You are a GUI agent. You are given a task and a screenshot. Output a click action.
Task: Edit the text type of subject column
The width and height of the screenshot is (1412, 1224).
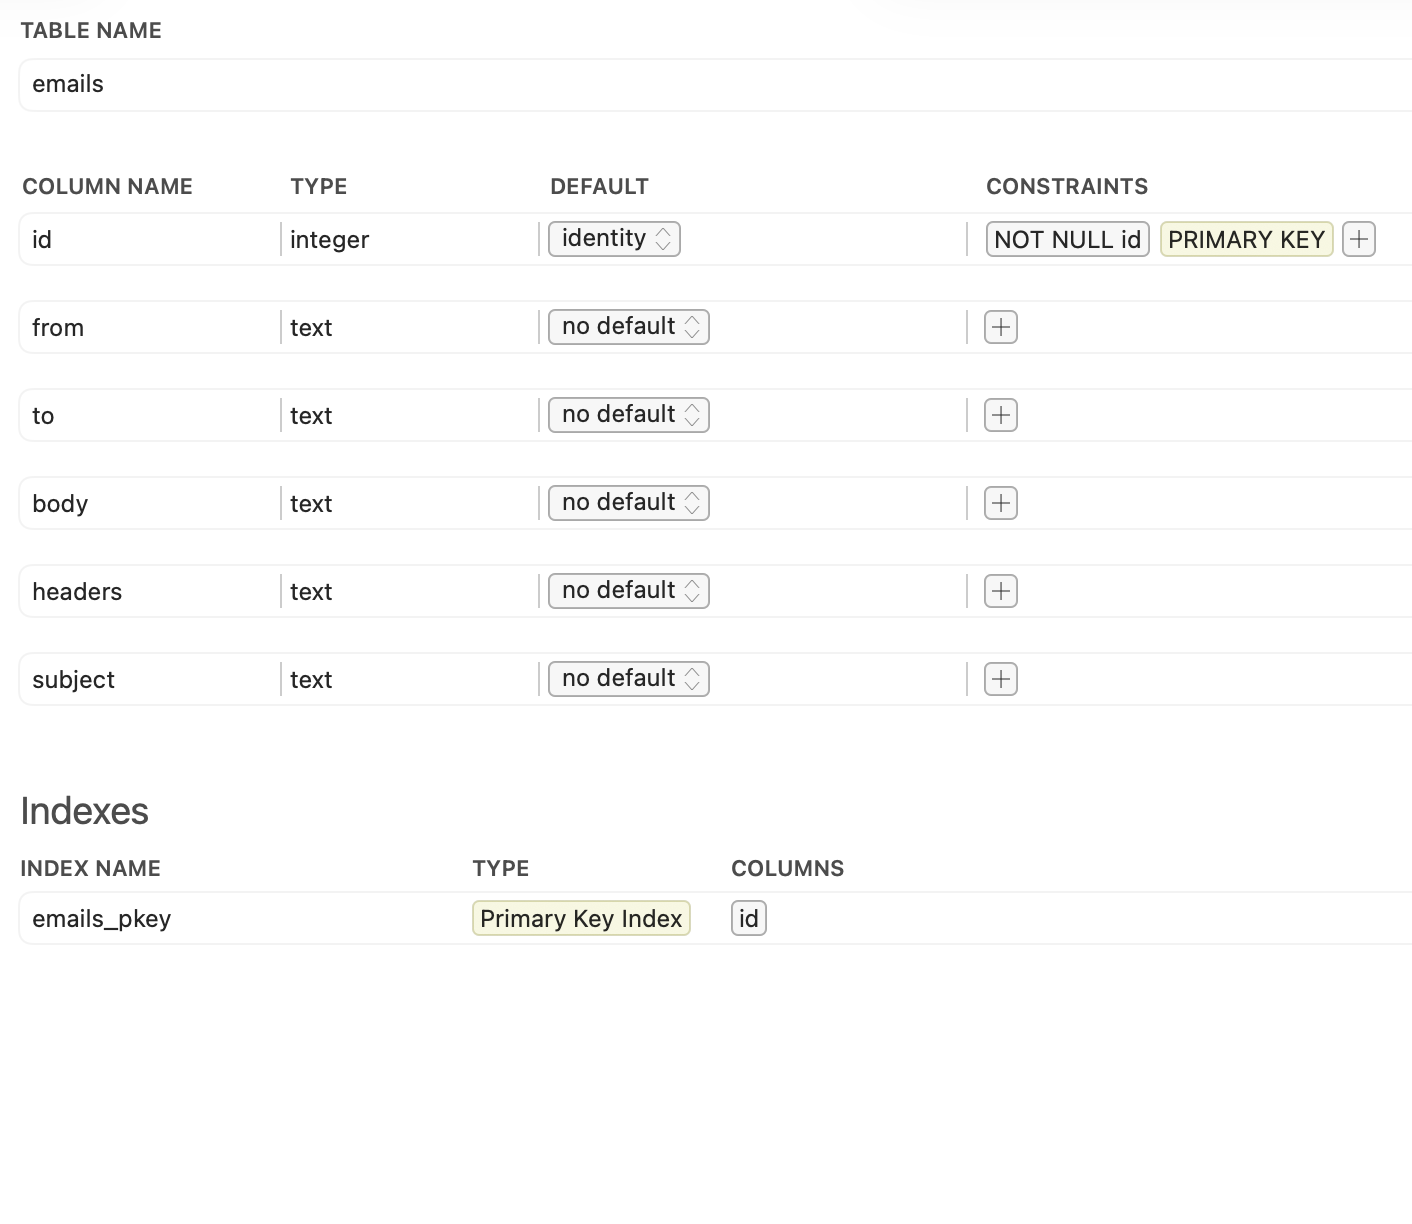tap(408, 679)
